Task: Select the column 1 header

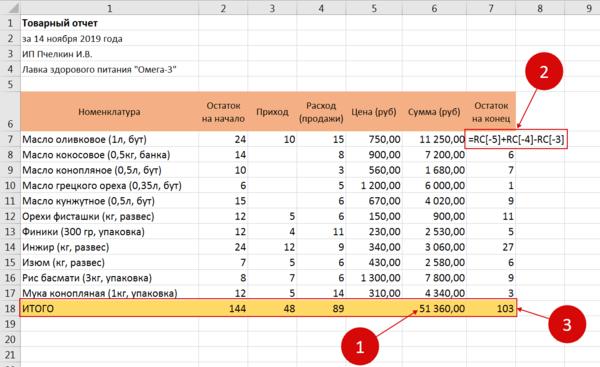Action: [x=109, y=8]
